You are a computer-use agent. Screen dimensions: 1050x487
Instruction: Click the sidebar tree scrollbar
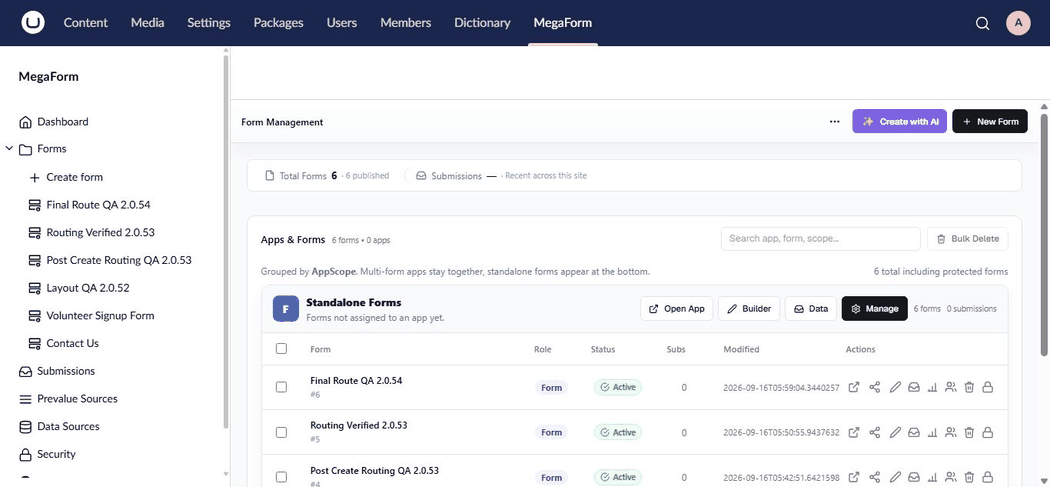(226, 241)
